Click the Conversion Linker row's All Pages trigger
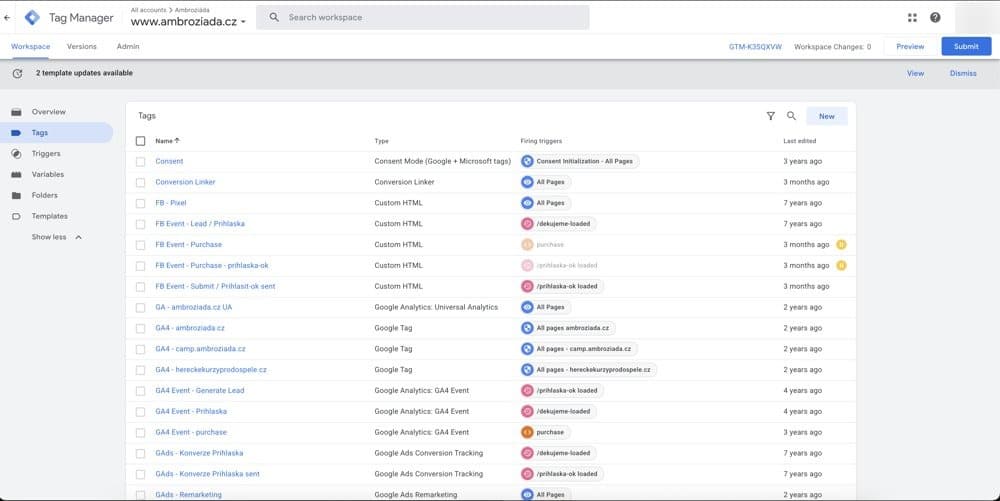This screenshot has height=501, width=1000. pos(546,182)
